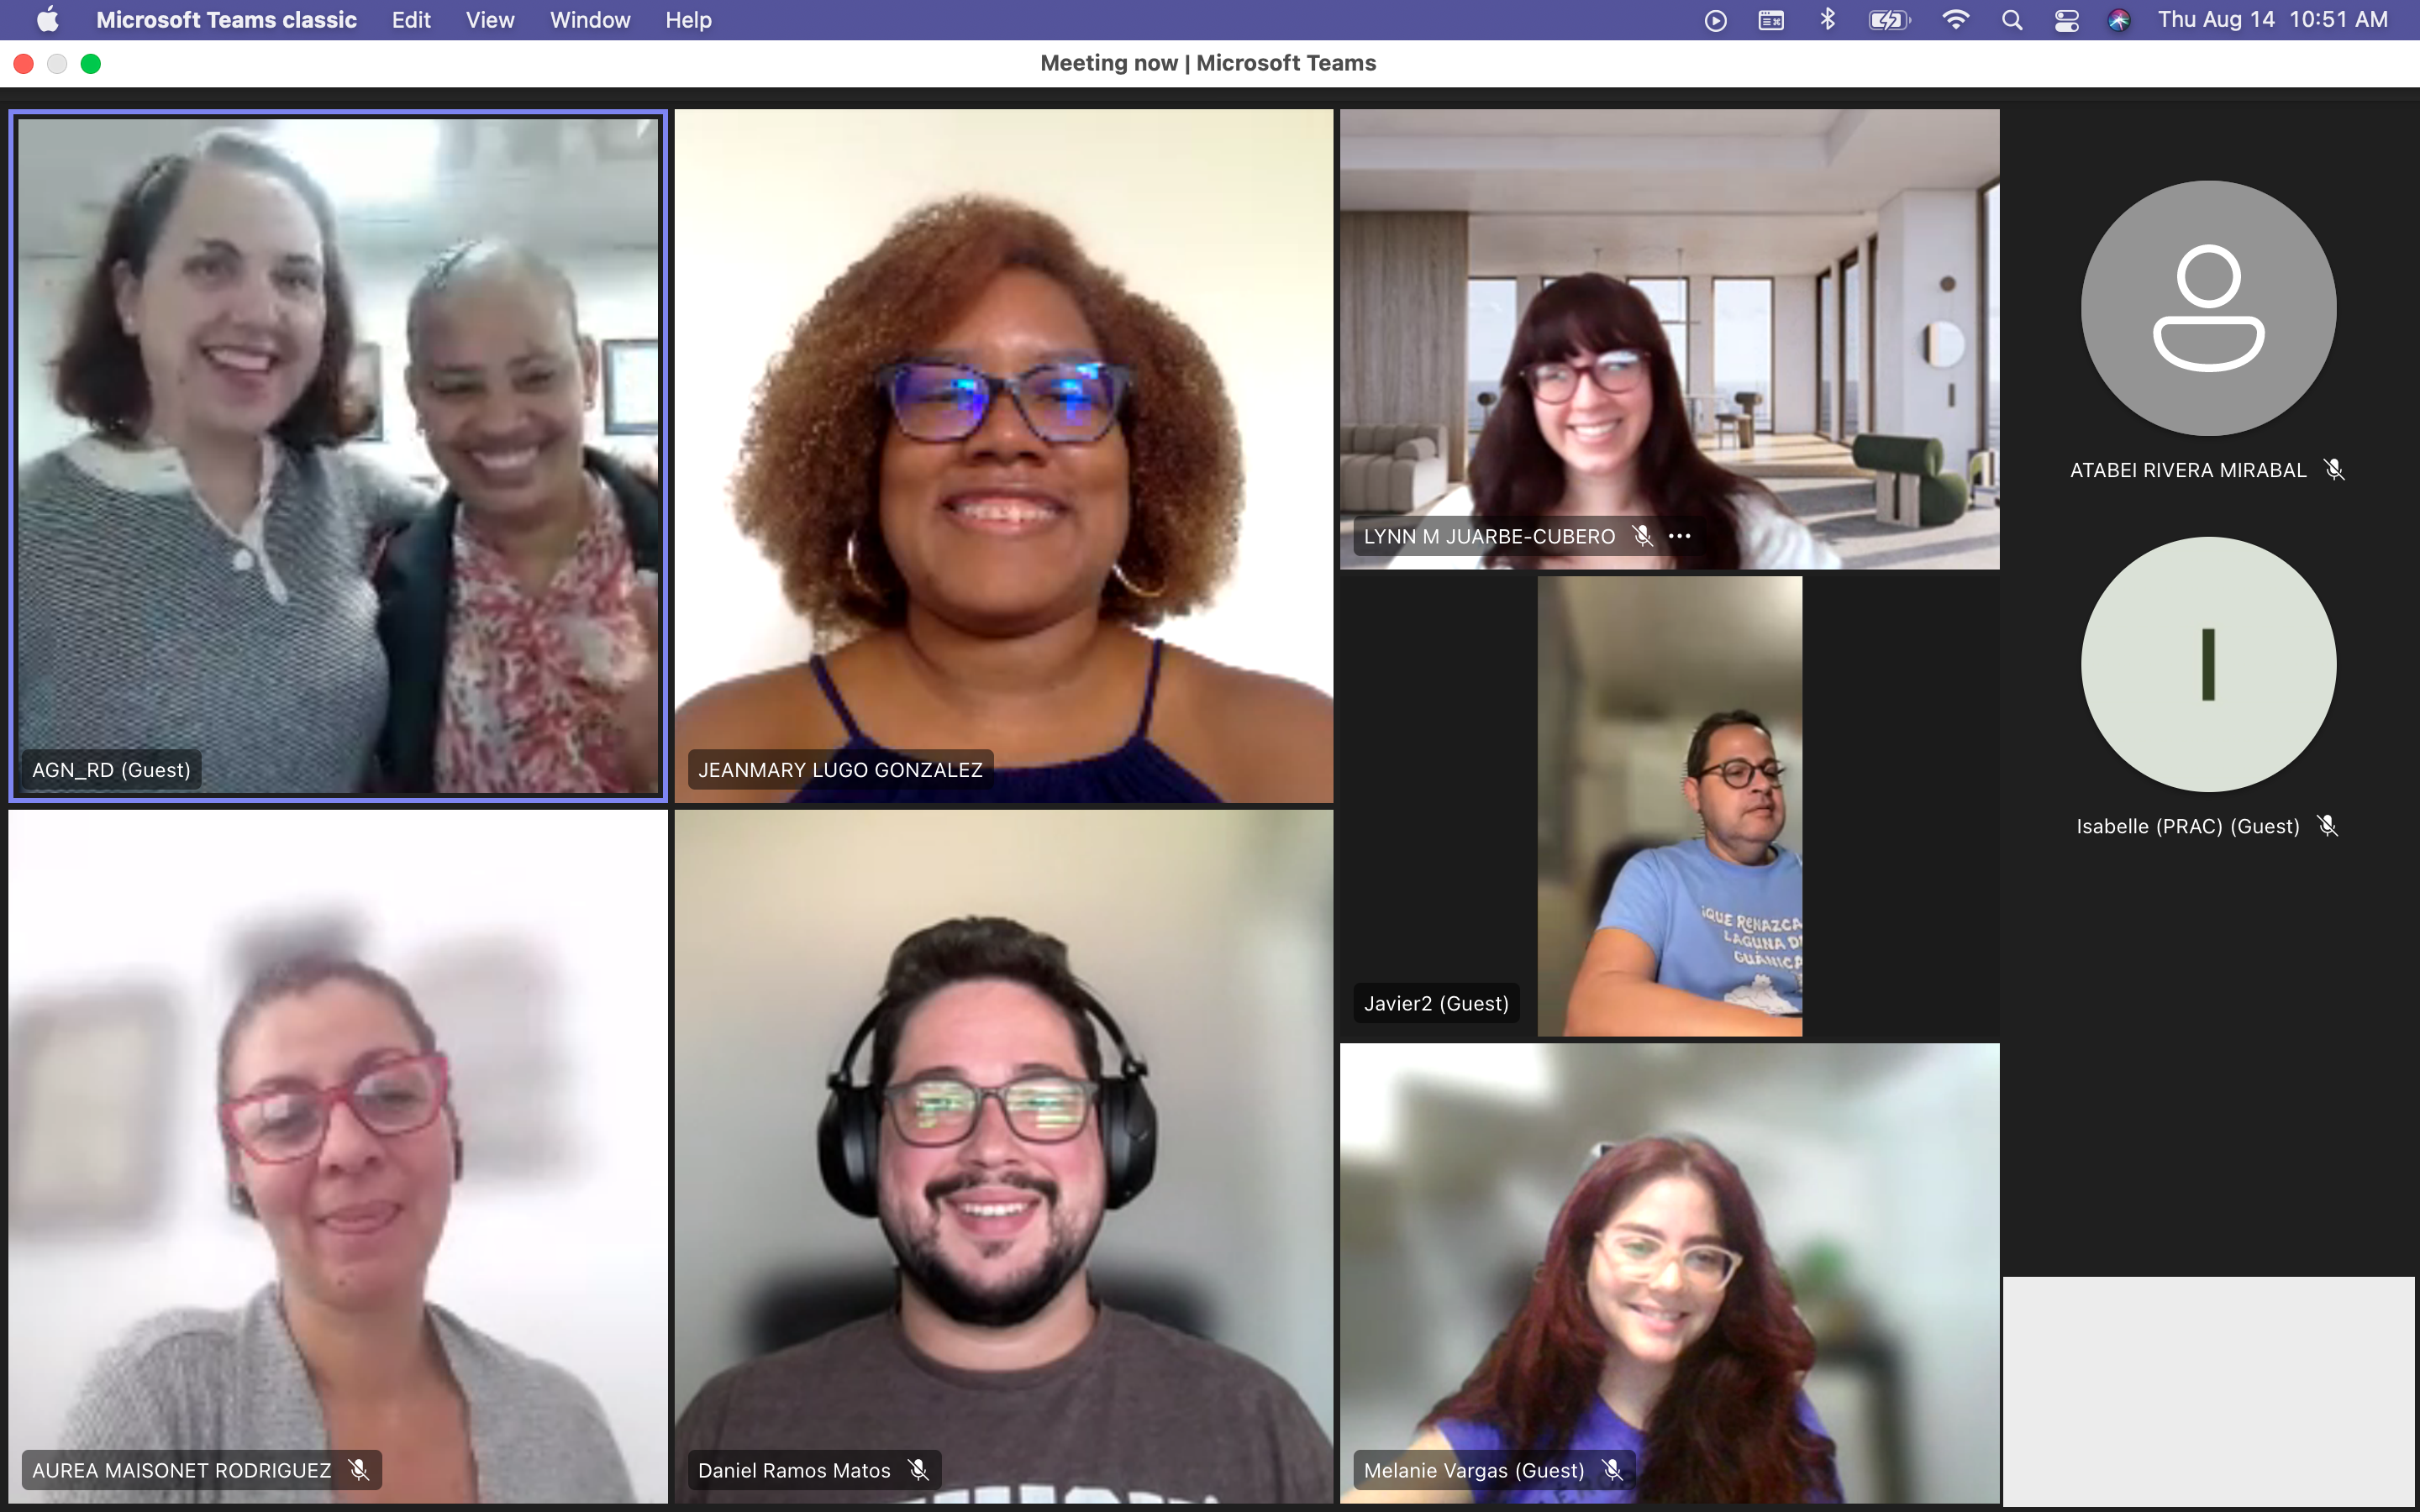Open the View menu
The width and height of the screenshot is (2420, 1512).
pos(490,20)
